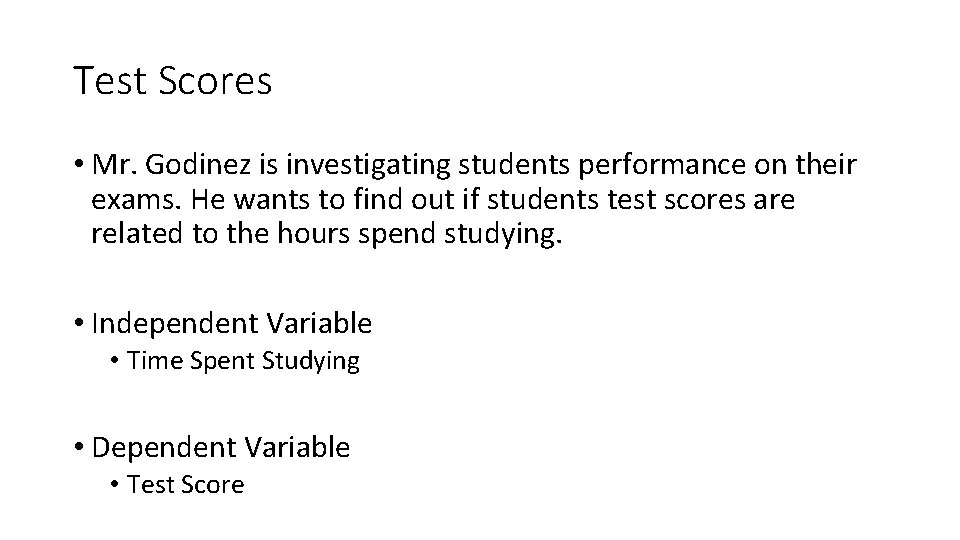This screenshot has height=540, width=960.
Task: Select the "Independent Variable" bullet text
Action: click(x=231, y=323)
